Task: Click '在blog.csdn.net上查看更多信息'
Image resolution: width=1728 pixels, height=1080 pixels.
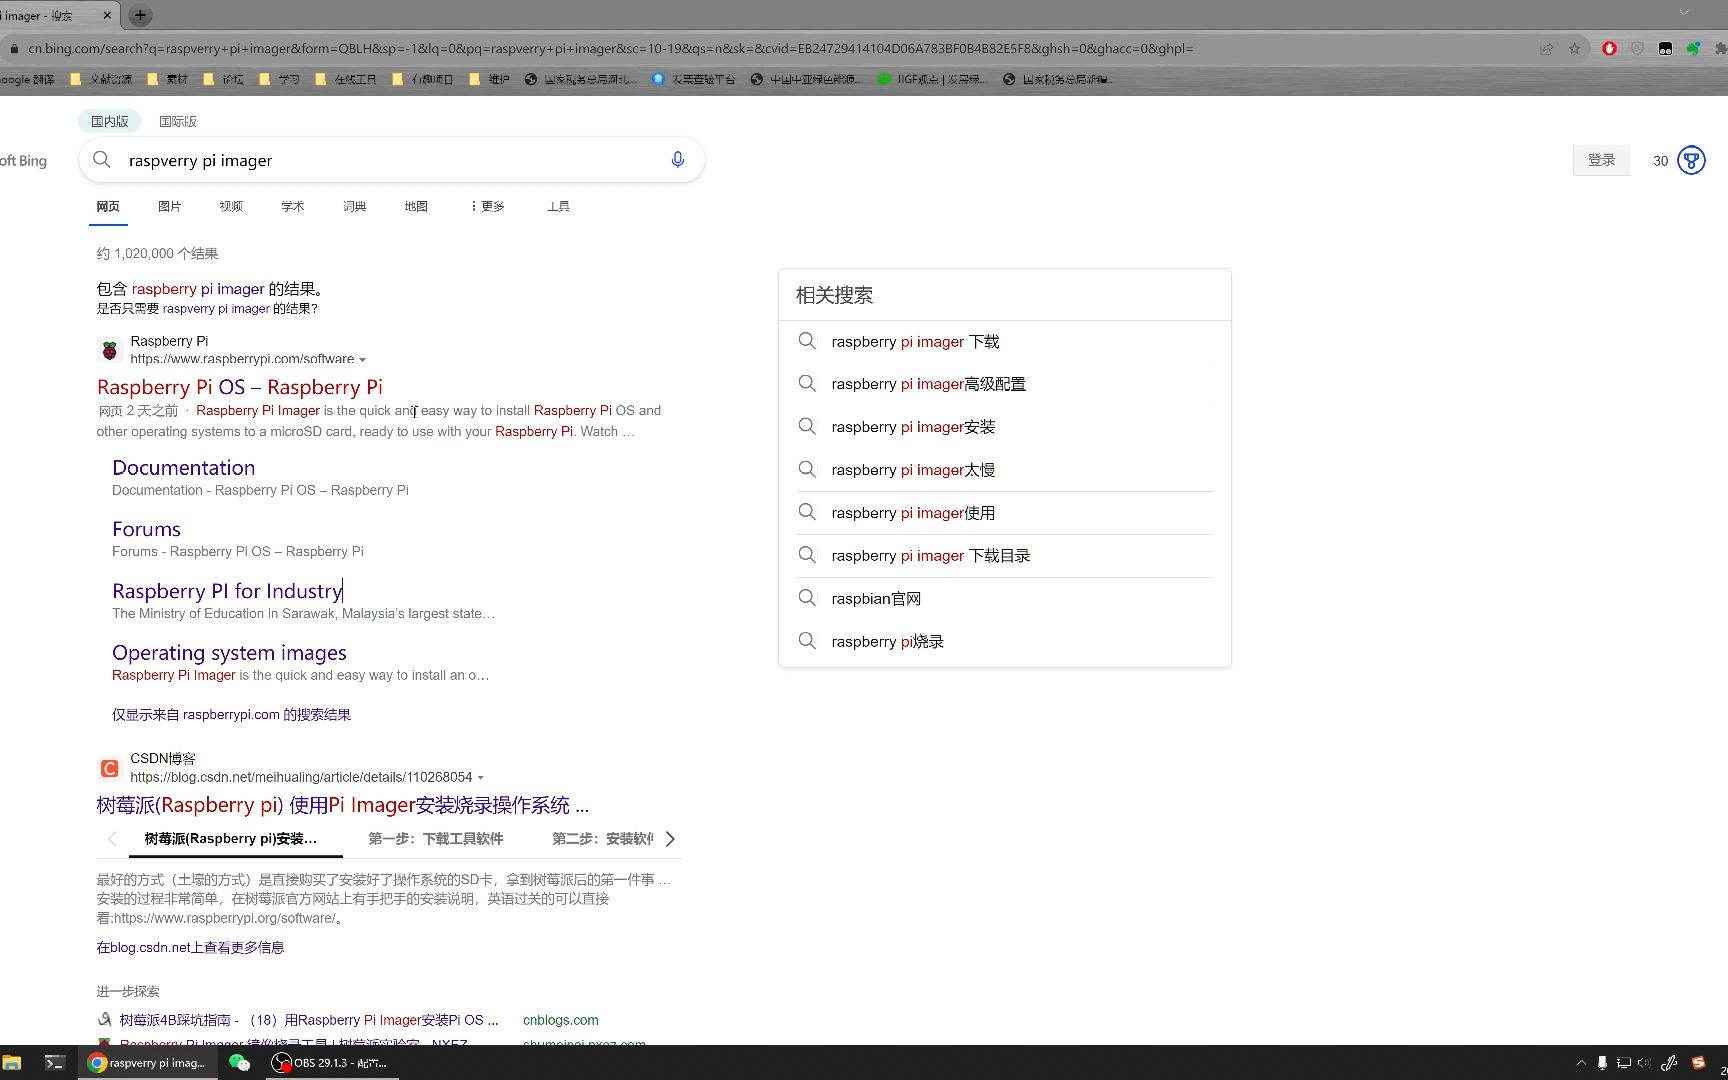Action: point(190,947)
